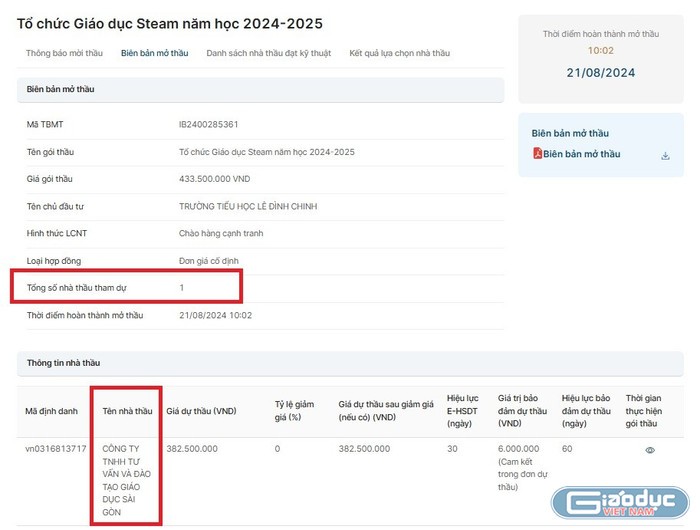Viewport: 700px width, 530px height.
Task: Click the page title Tổ chức Giáo dục Steam
Action: [170, 22]
